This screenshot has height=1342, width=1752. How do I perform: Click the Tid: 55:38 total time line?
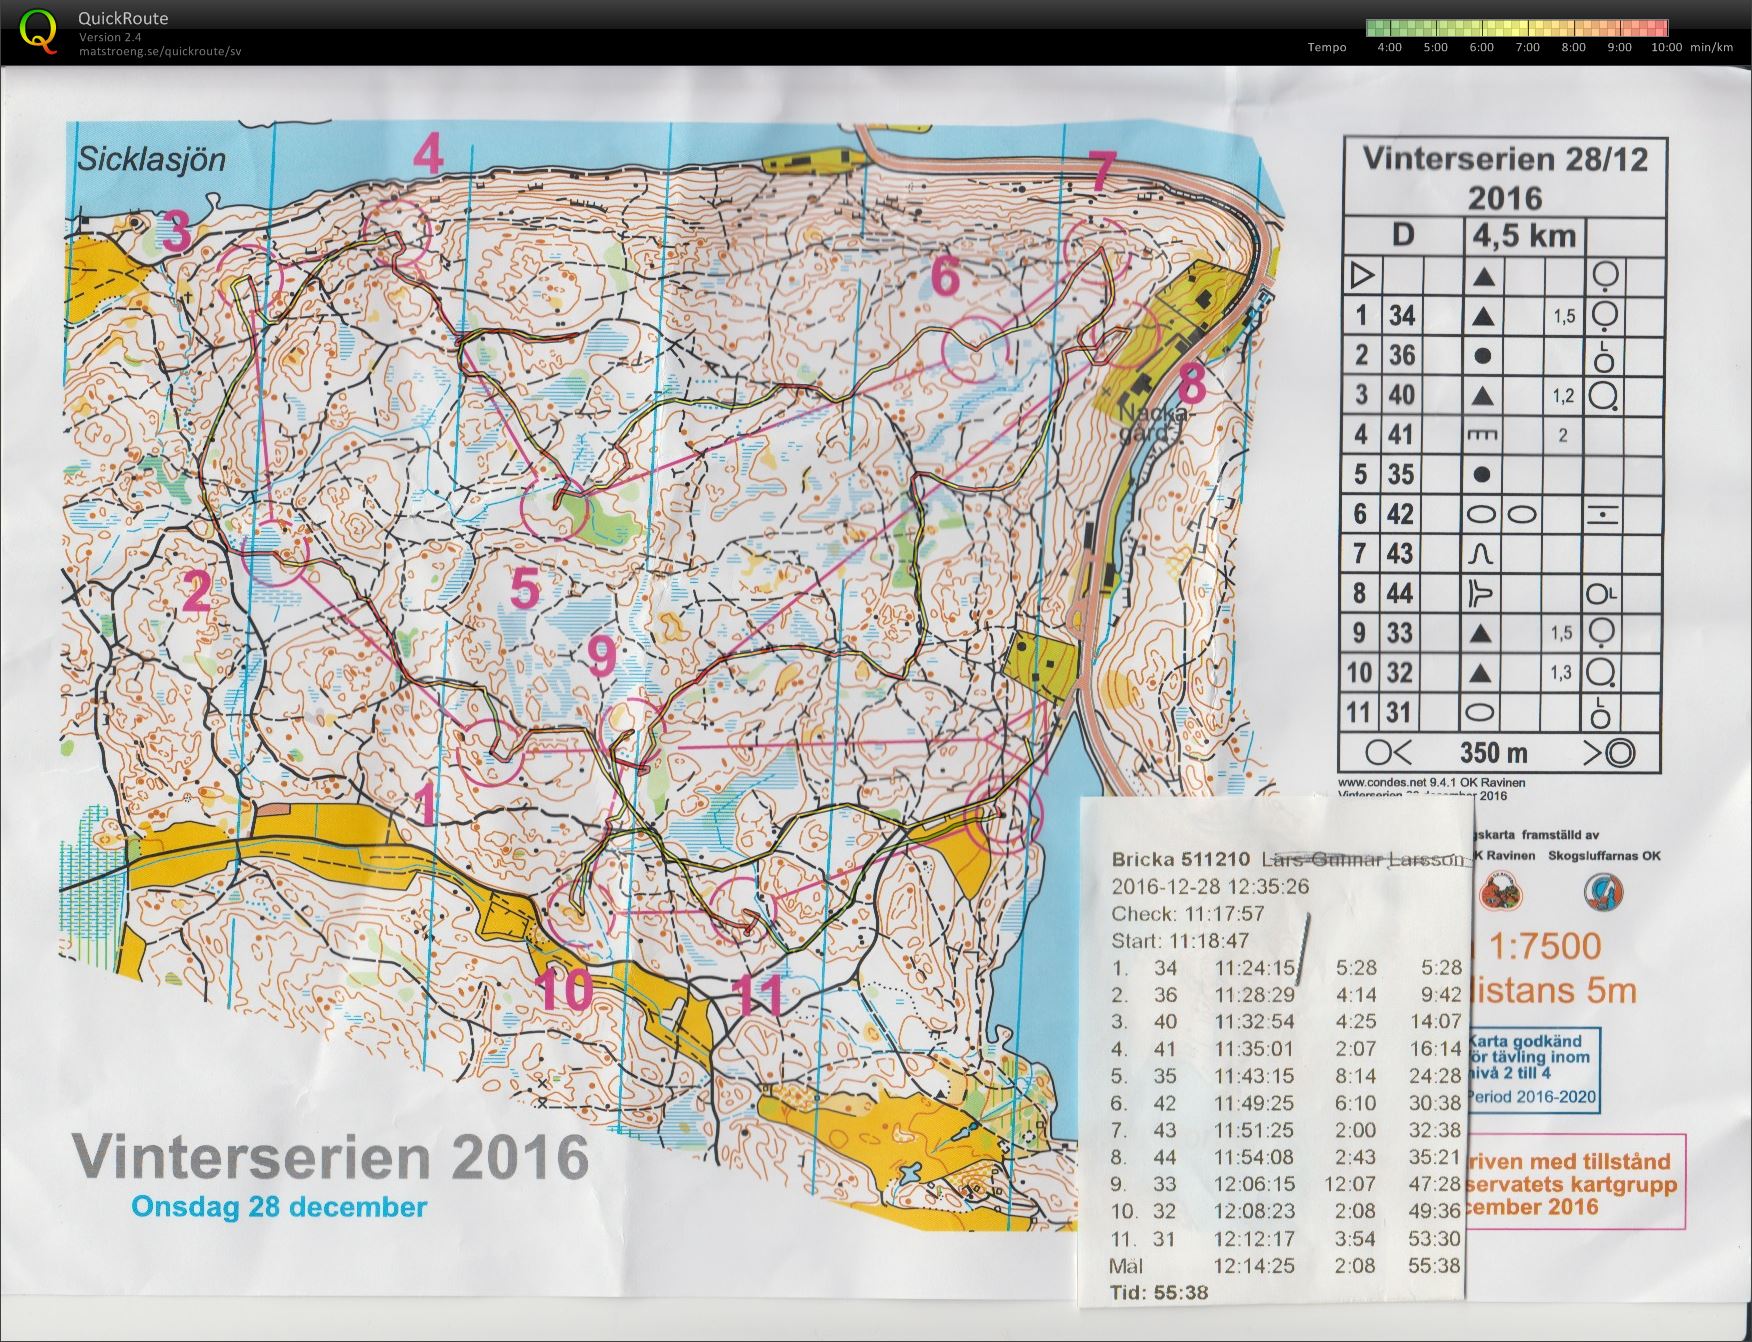point(1159,1292)
